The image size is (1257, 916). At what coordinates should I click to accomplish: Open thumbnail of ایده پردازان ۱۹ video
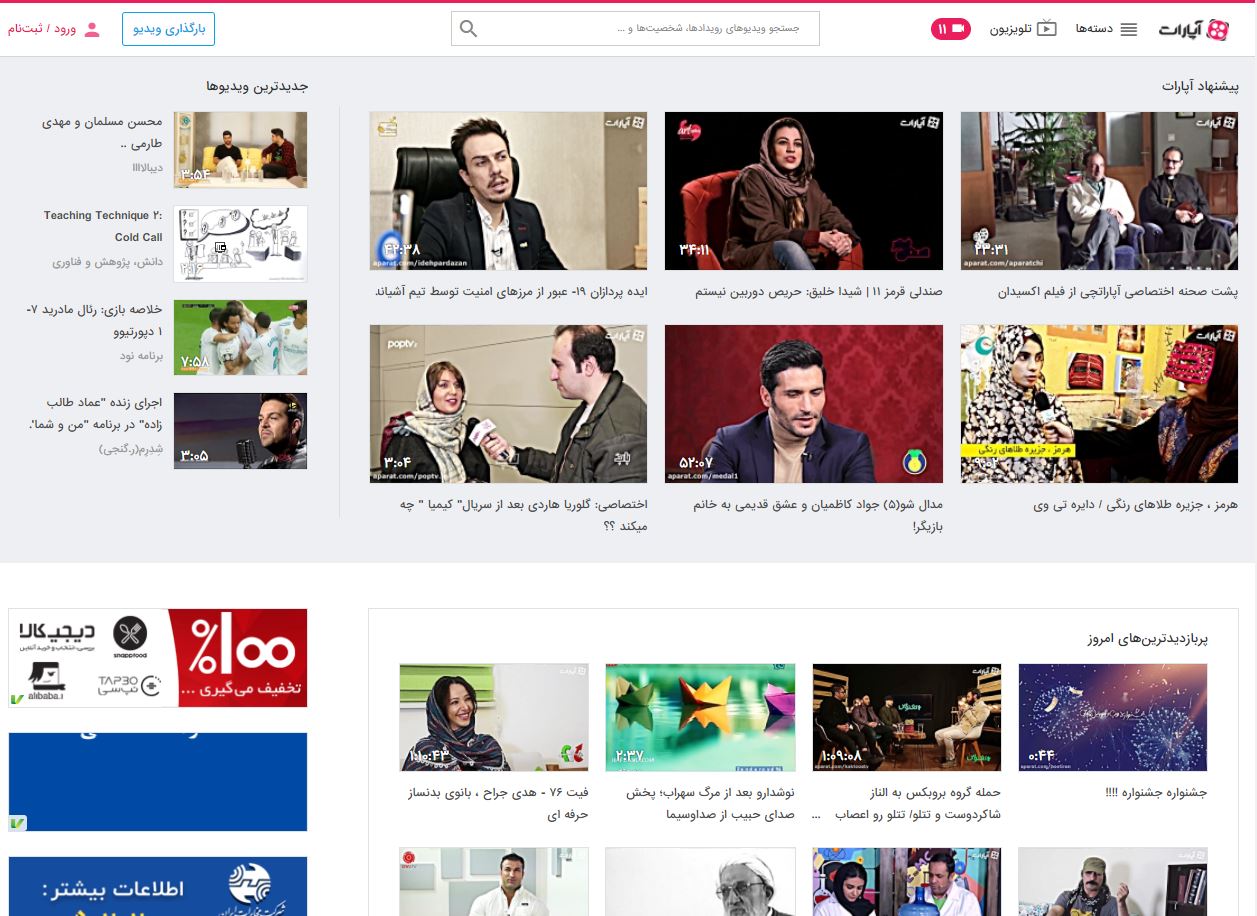coord(508,191)
